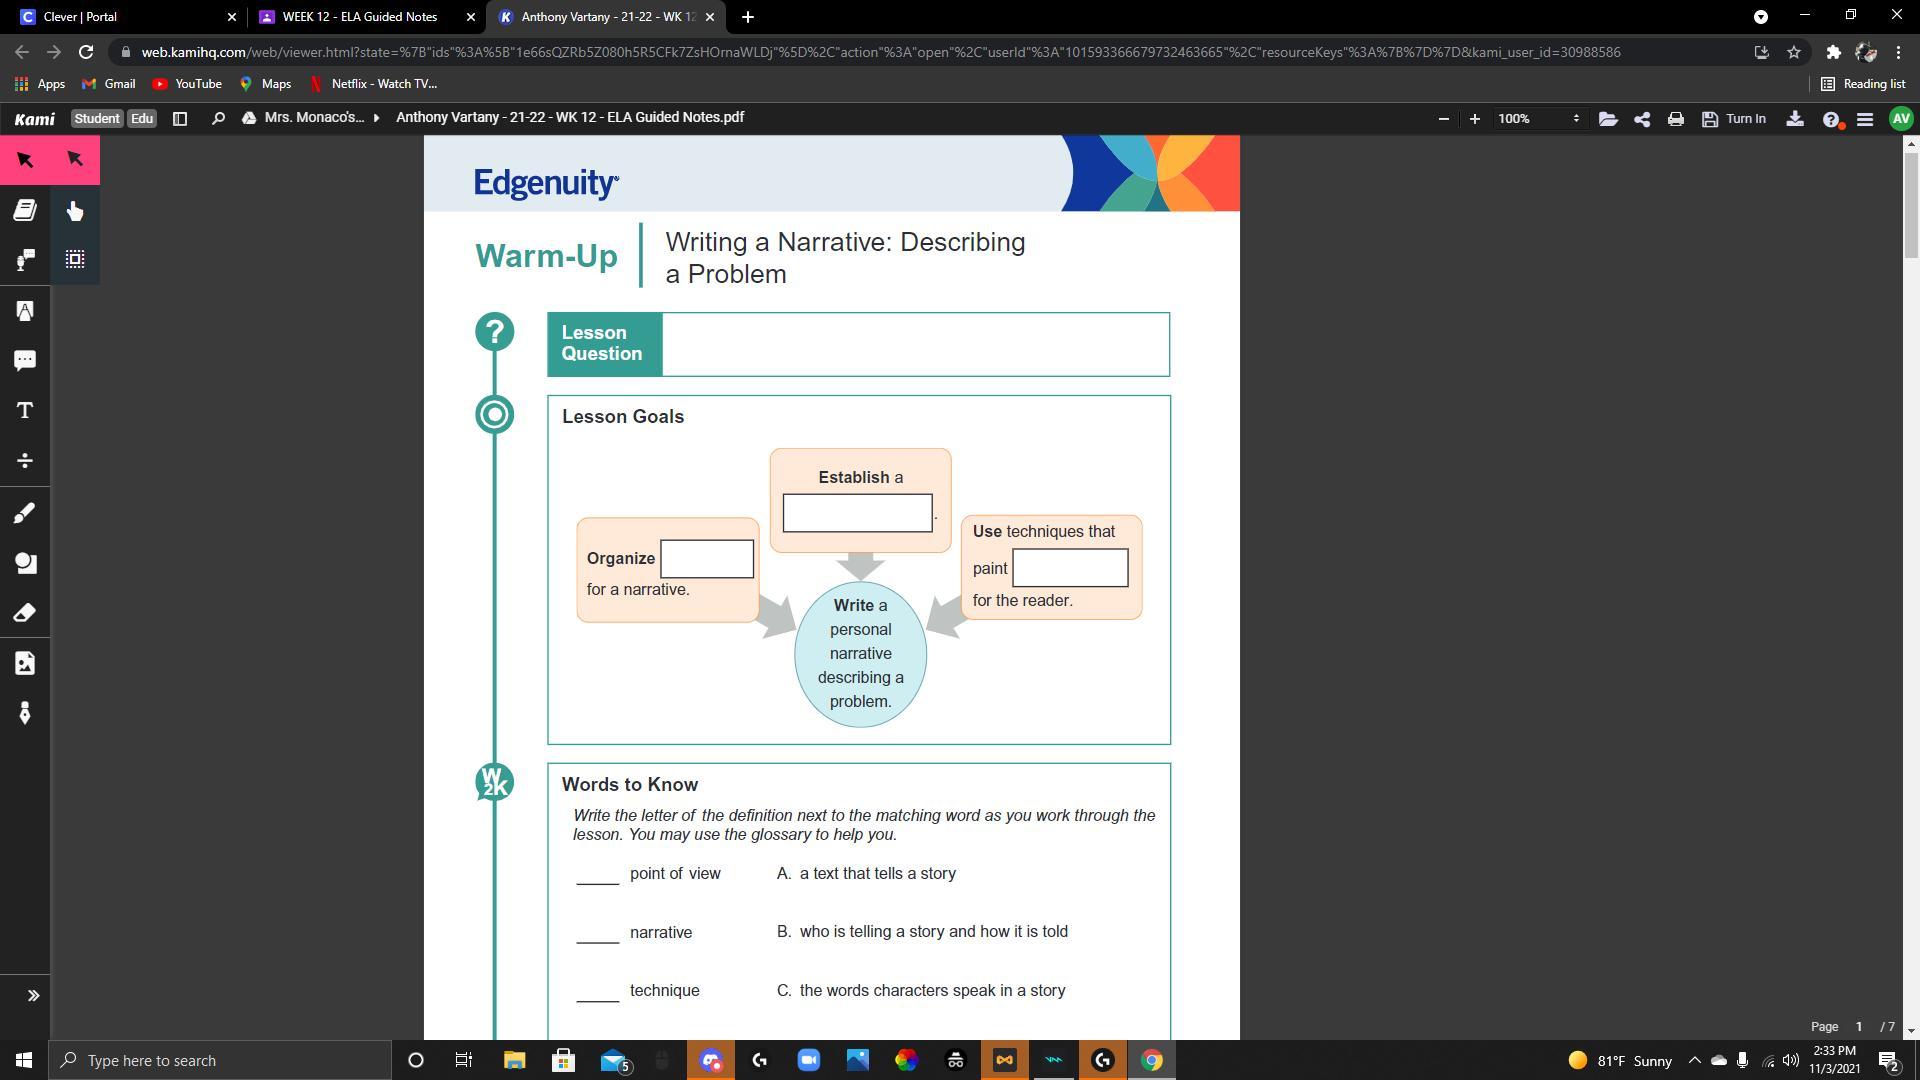Switch to WEEK 12 - ELA Guided Notes tab
This screenshot has height=1080, width=1920.
(359, 17)
